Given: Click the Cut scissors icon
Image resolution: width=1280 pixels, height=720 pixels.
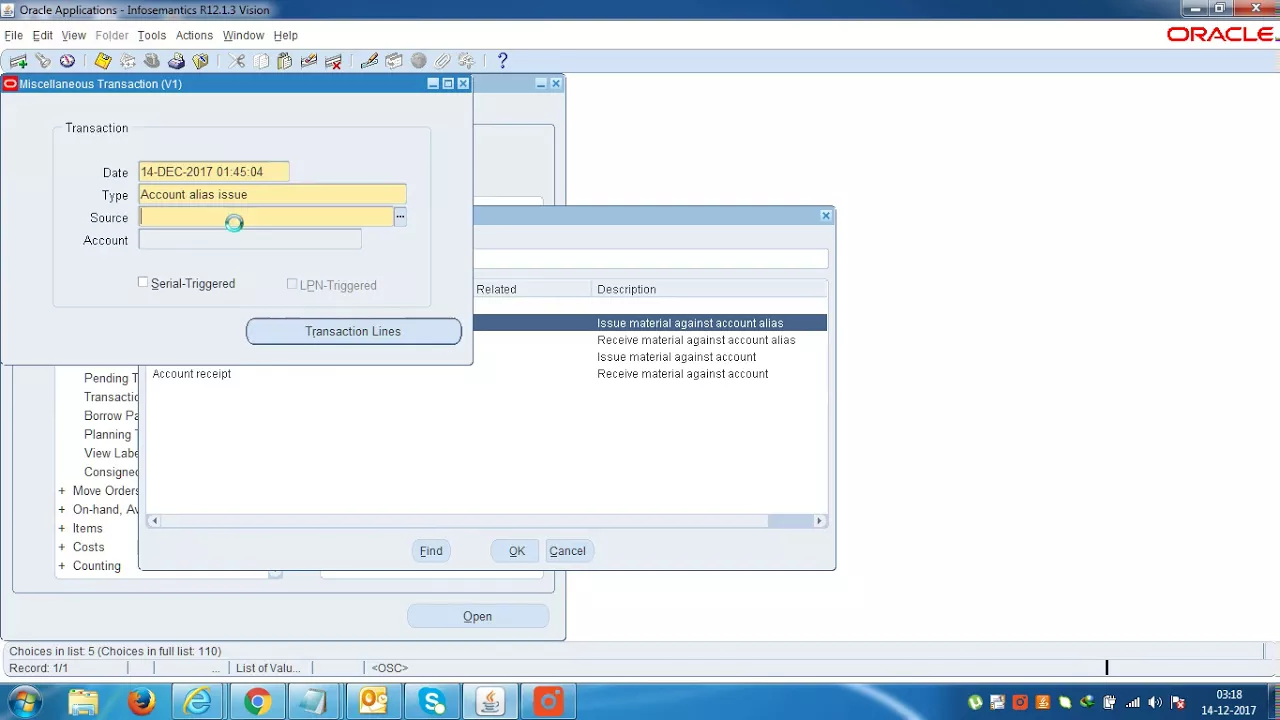Looking at the screenshot, I should [237, 61].
